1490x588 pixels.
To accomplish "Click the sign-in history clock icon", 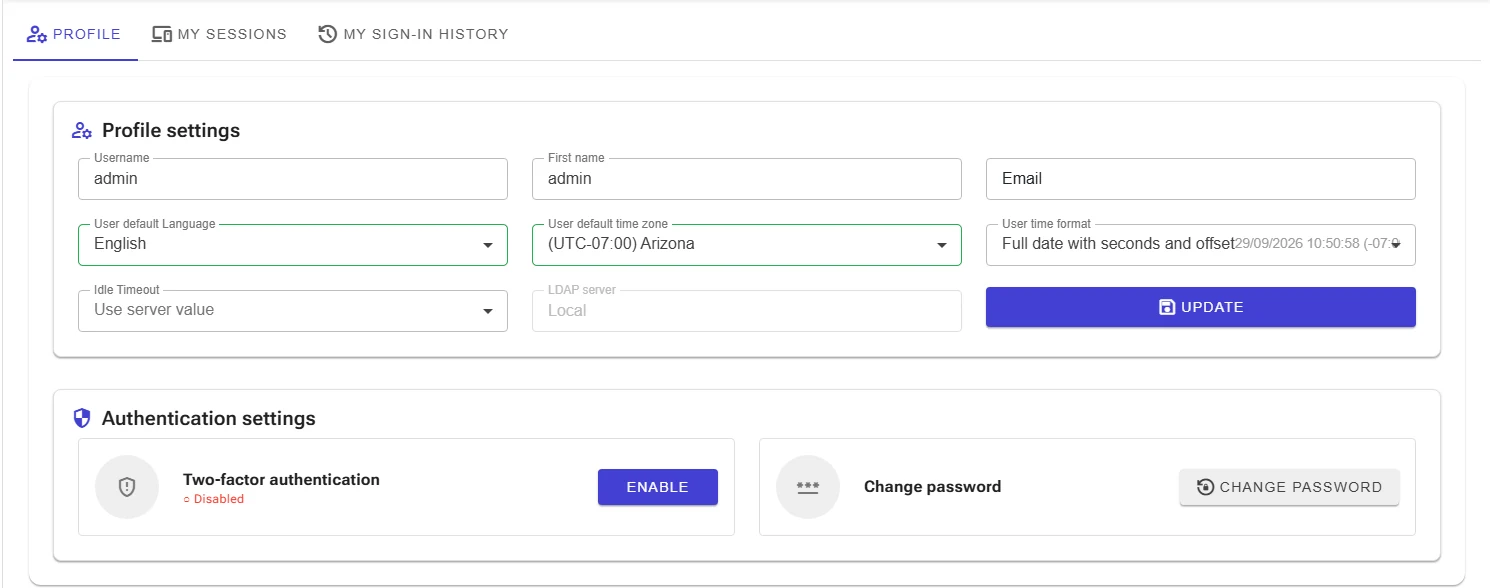I will click(x=327, y=34).
